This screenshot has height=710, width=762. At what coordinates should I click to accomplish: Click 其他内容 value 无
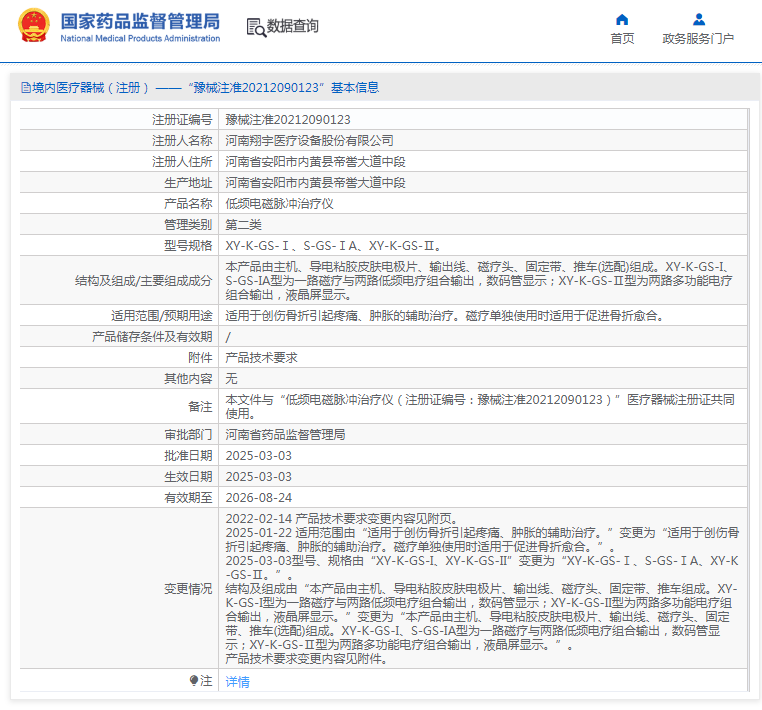pos(231,379)
